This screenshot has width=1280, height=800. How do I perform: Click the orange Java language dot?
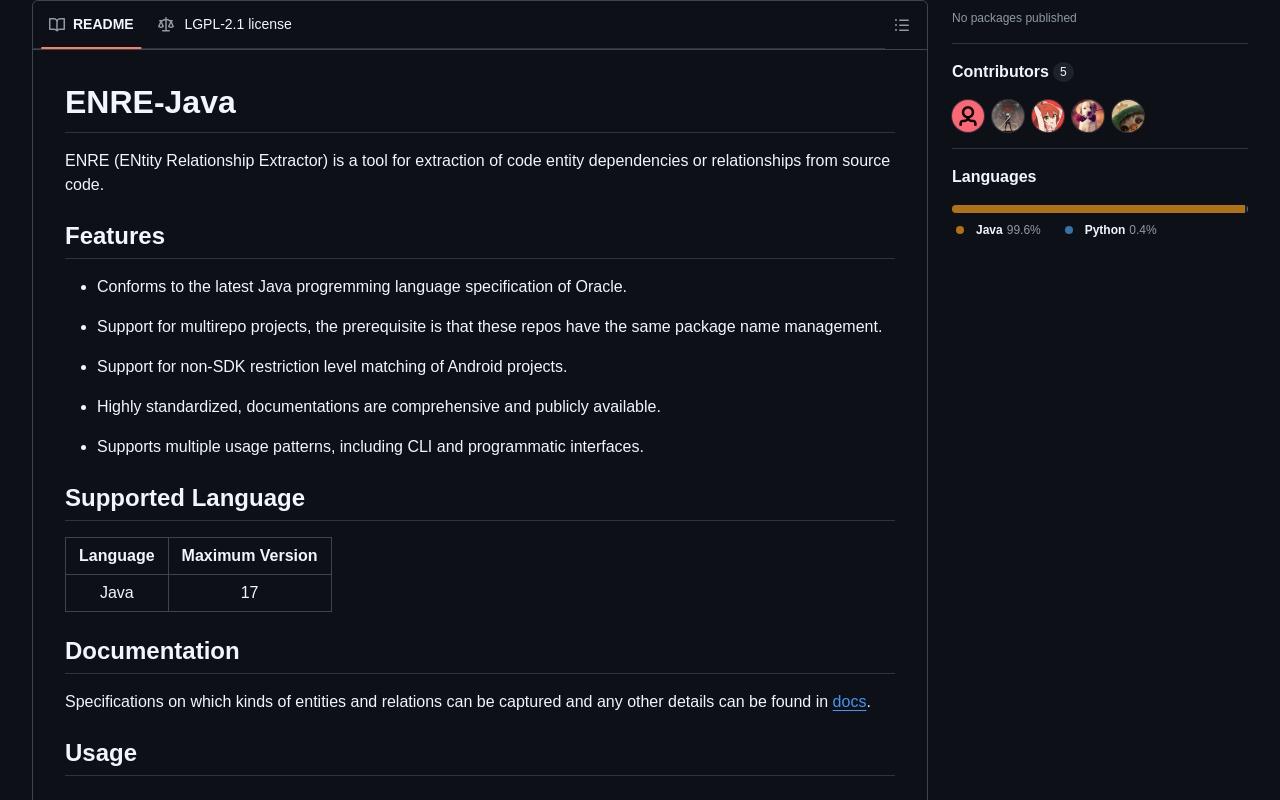click(x=960, y=230)
